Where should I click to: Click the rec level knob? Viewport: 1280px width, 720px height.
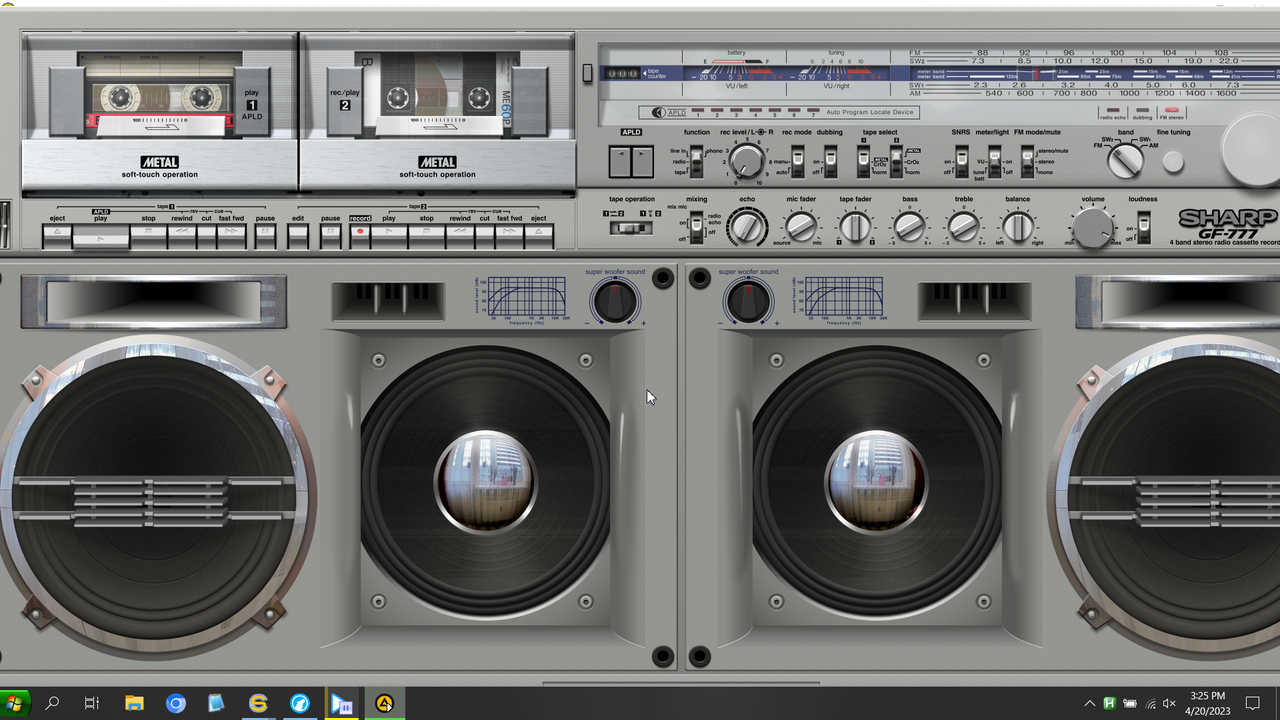click(x=746, y=161)
